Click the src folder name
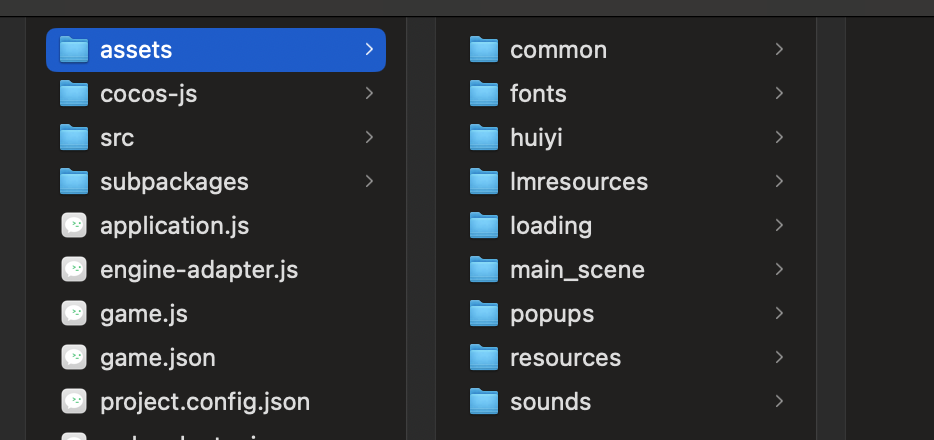934x440 pixels. (117, 137)
